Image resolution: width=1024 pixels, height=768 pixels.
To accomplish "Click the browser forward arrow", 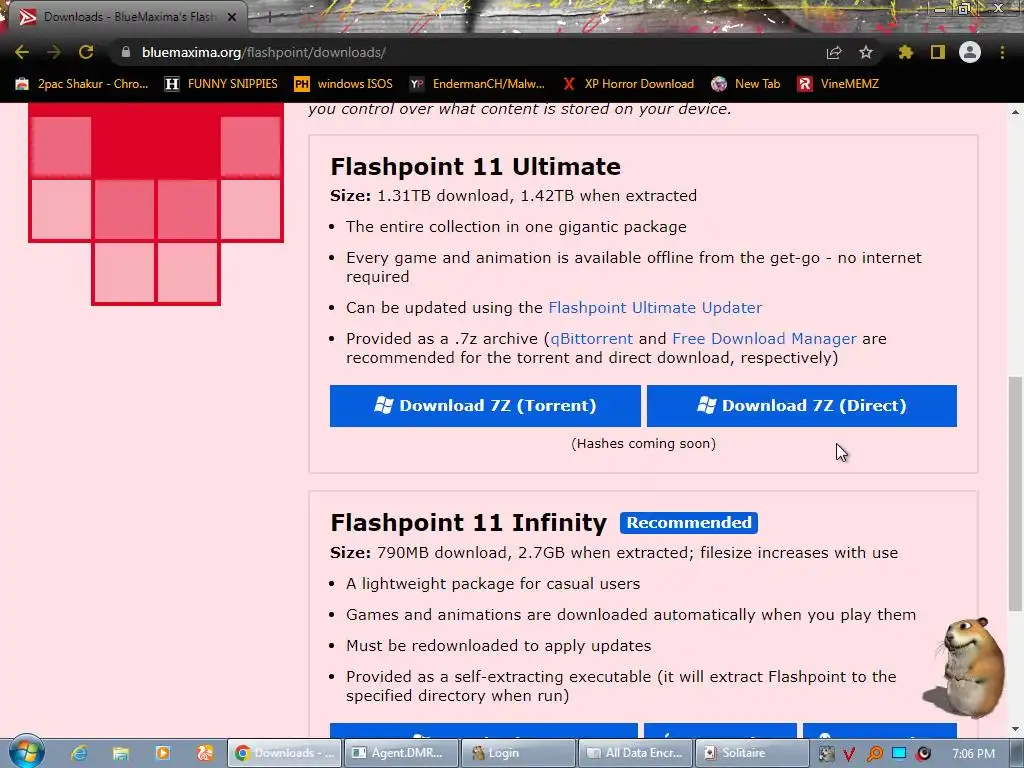I will (x=54, y=52).
